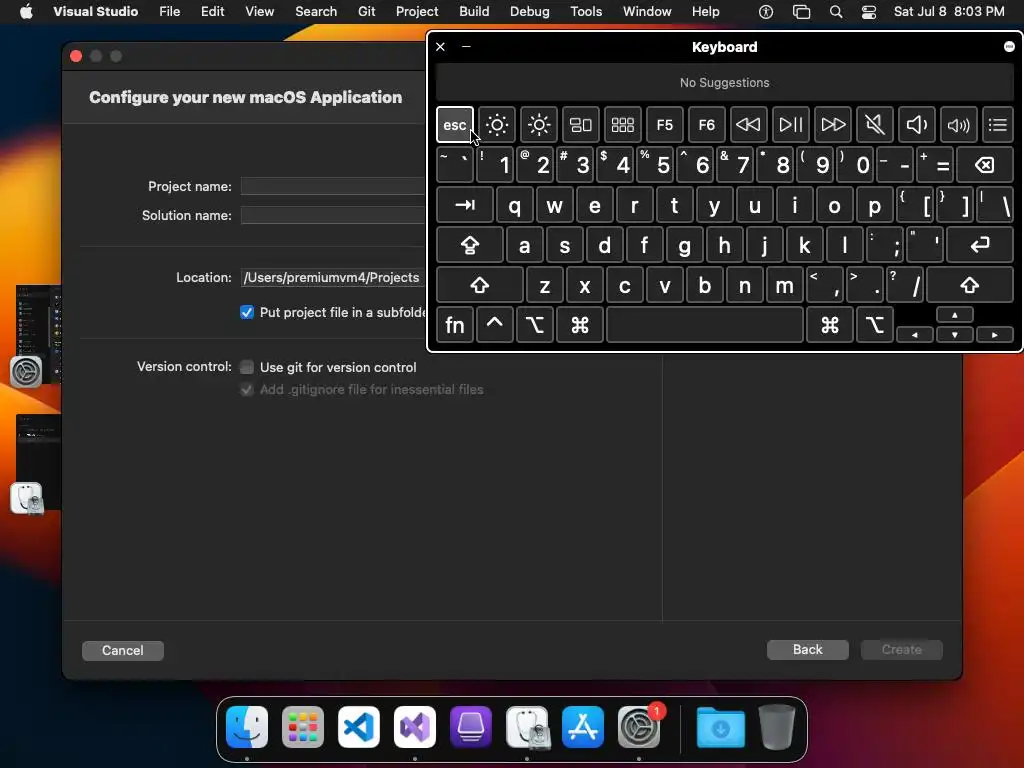Screen dimensions: 1024x768
Task: Open the Project menu
Action: [417, 11]
